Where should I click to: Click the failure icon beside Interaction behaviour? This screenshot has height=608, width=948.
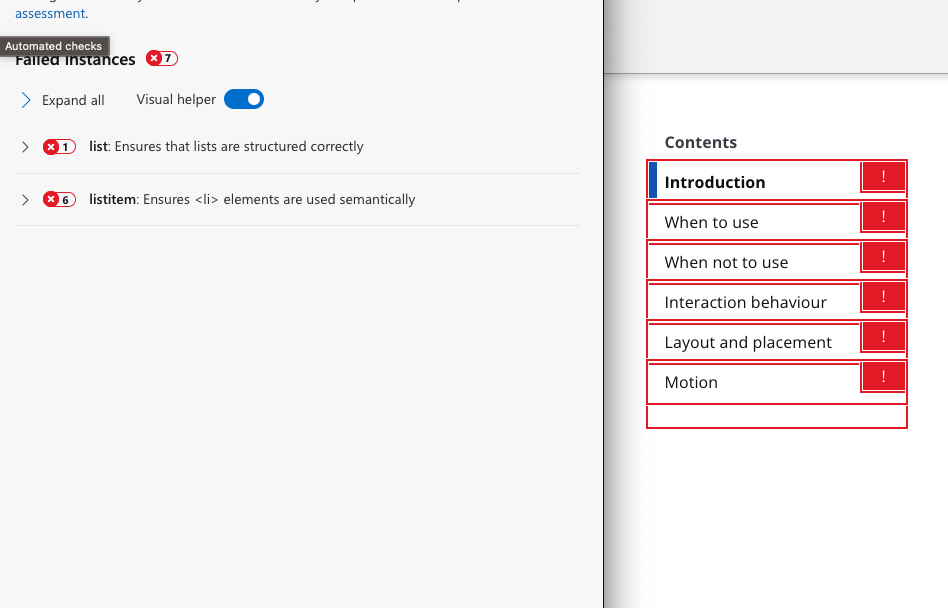(883, 296)
